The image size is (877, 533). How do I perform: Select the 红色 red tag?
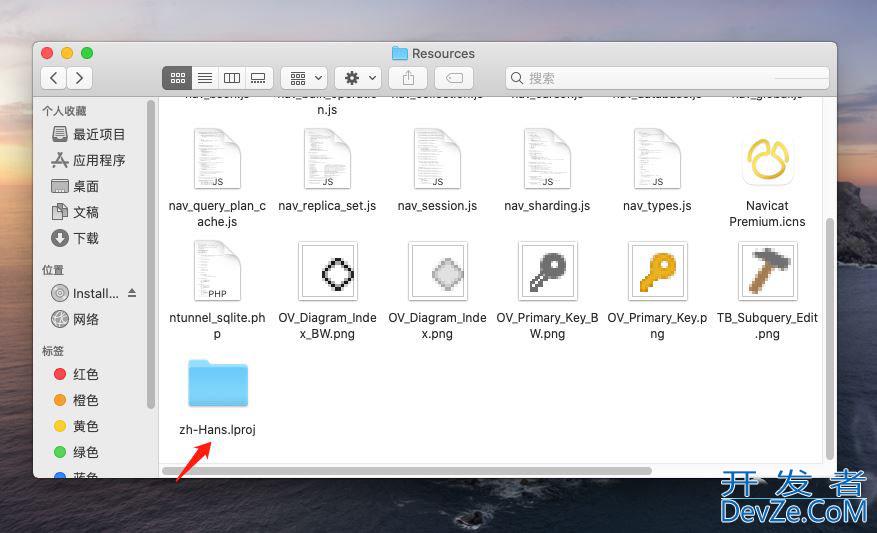point(76,374)
